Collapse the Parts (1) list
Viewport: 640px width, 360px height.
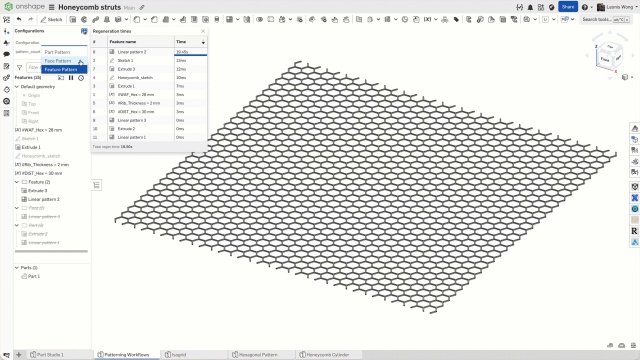(x=17, y=268)
